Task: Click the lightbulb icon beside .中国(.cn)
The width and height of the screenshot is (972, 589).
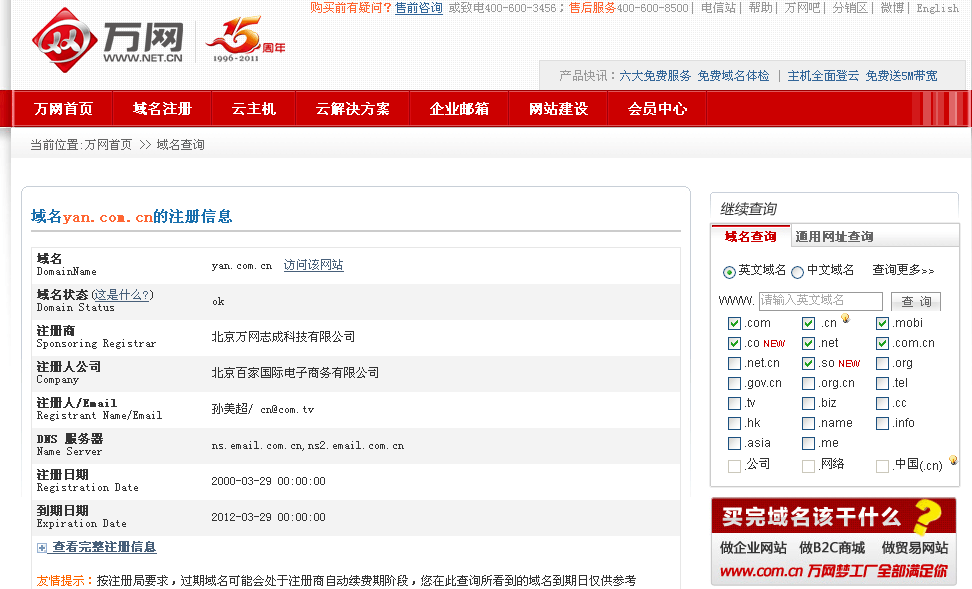Action: pyautogui.click(x=953, y=461)
